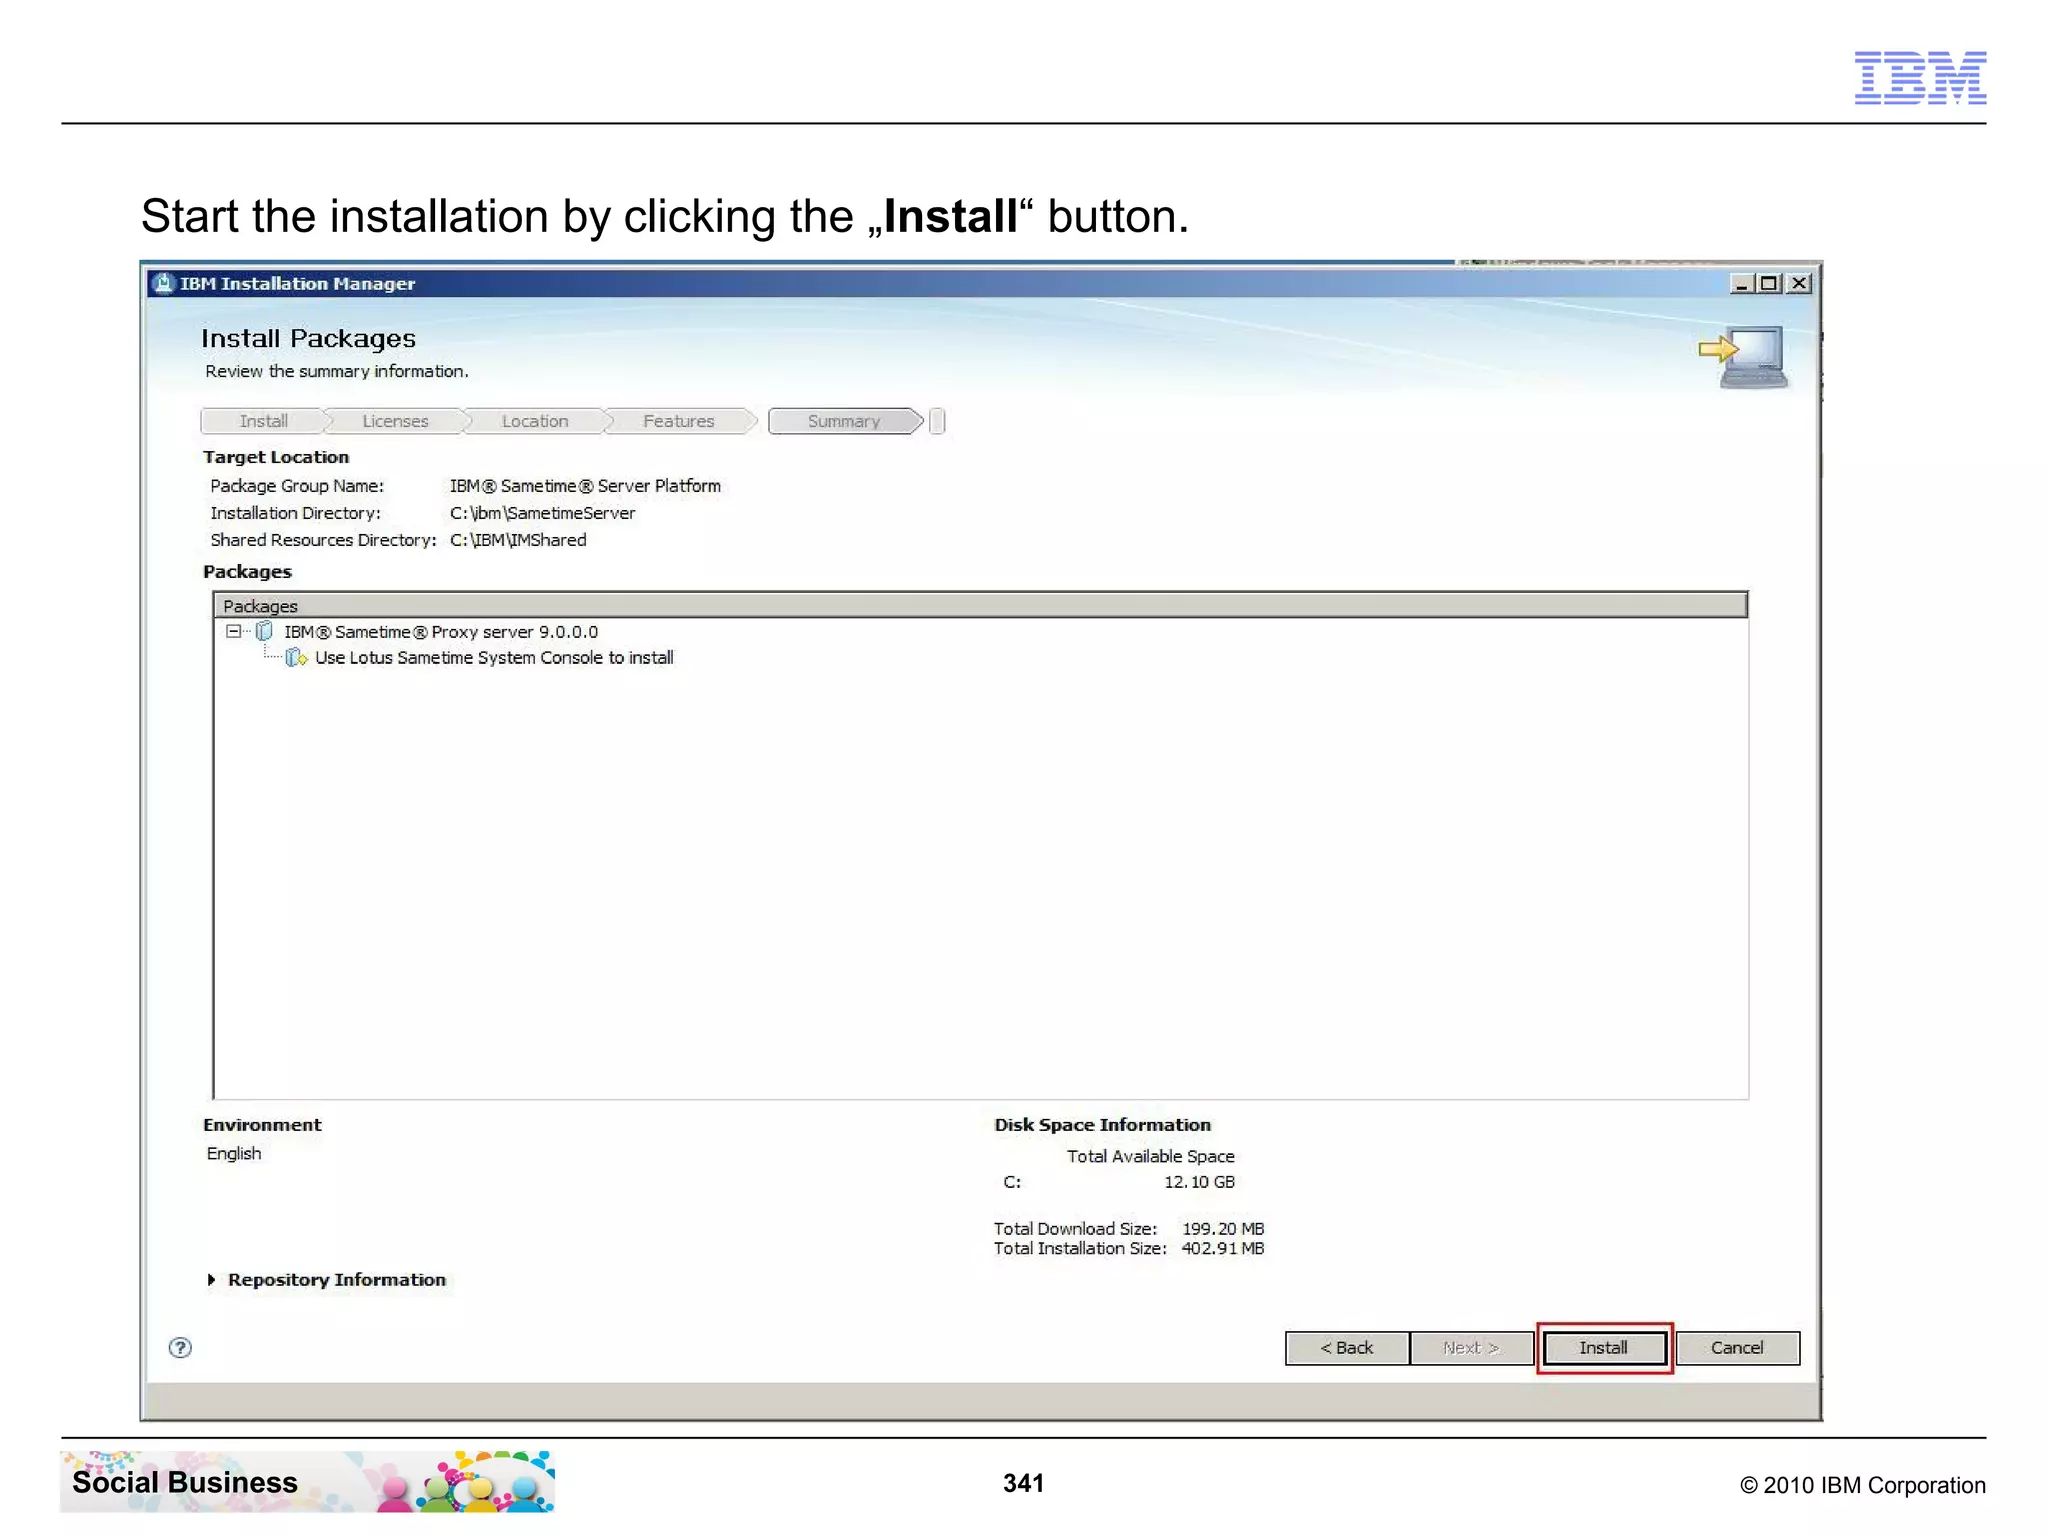The height and width of the screenshot is (1536, 2048).
Task: Select the Lotus Sametime System Console feature icon
Action: (296, 657)
